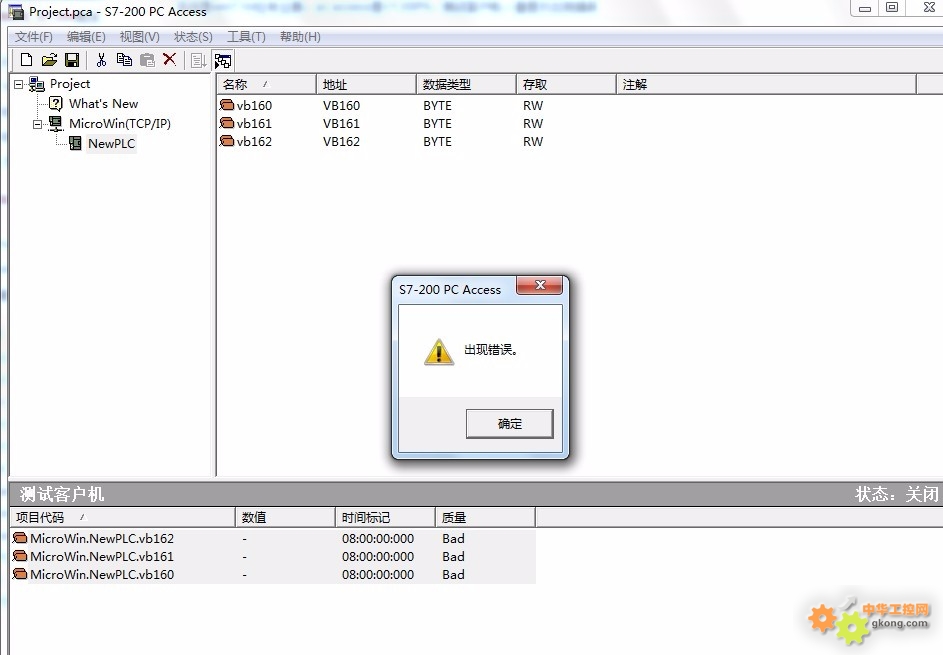The image size is (943, 655).
Task: Open the 帮助(H) menu
Action: [300, 37]
